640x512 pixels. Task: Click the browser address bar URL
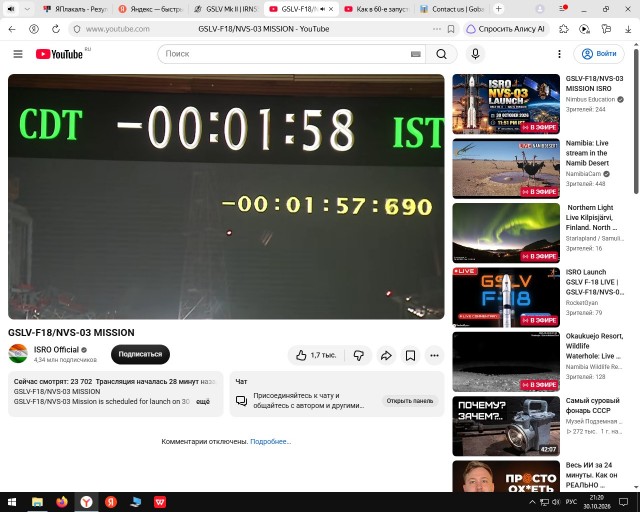[118, 29]
